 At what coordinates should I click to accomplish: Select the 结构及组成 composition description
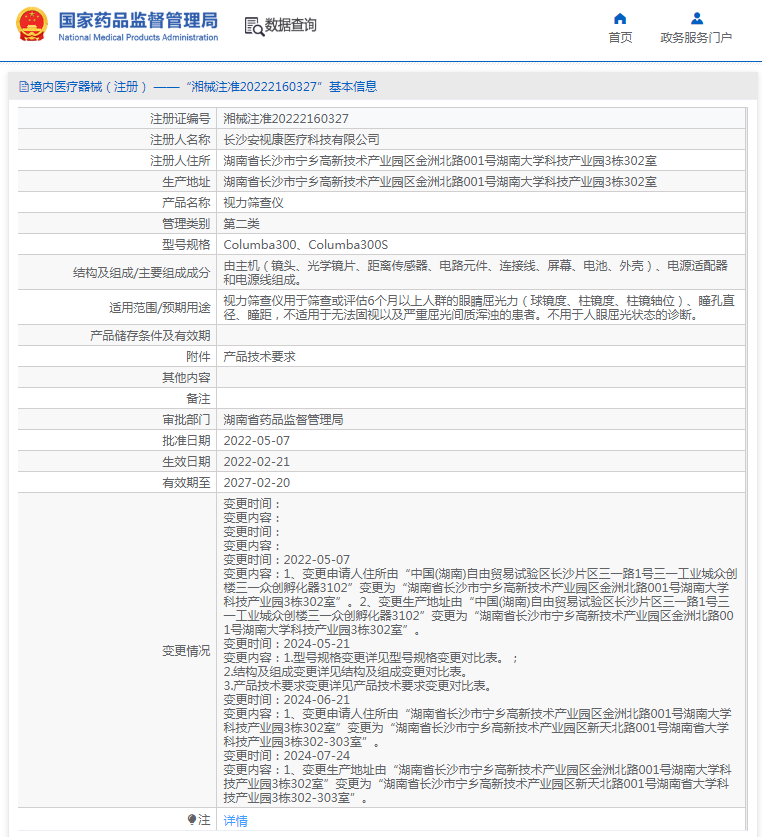pos(475,272)
